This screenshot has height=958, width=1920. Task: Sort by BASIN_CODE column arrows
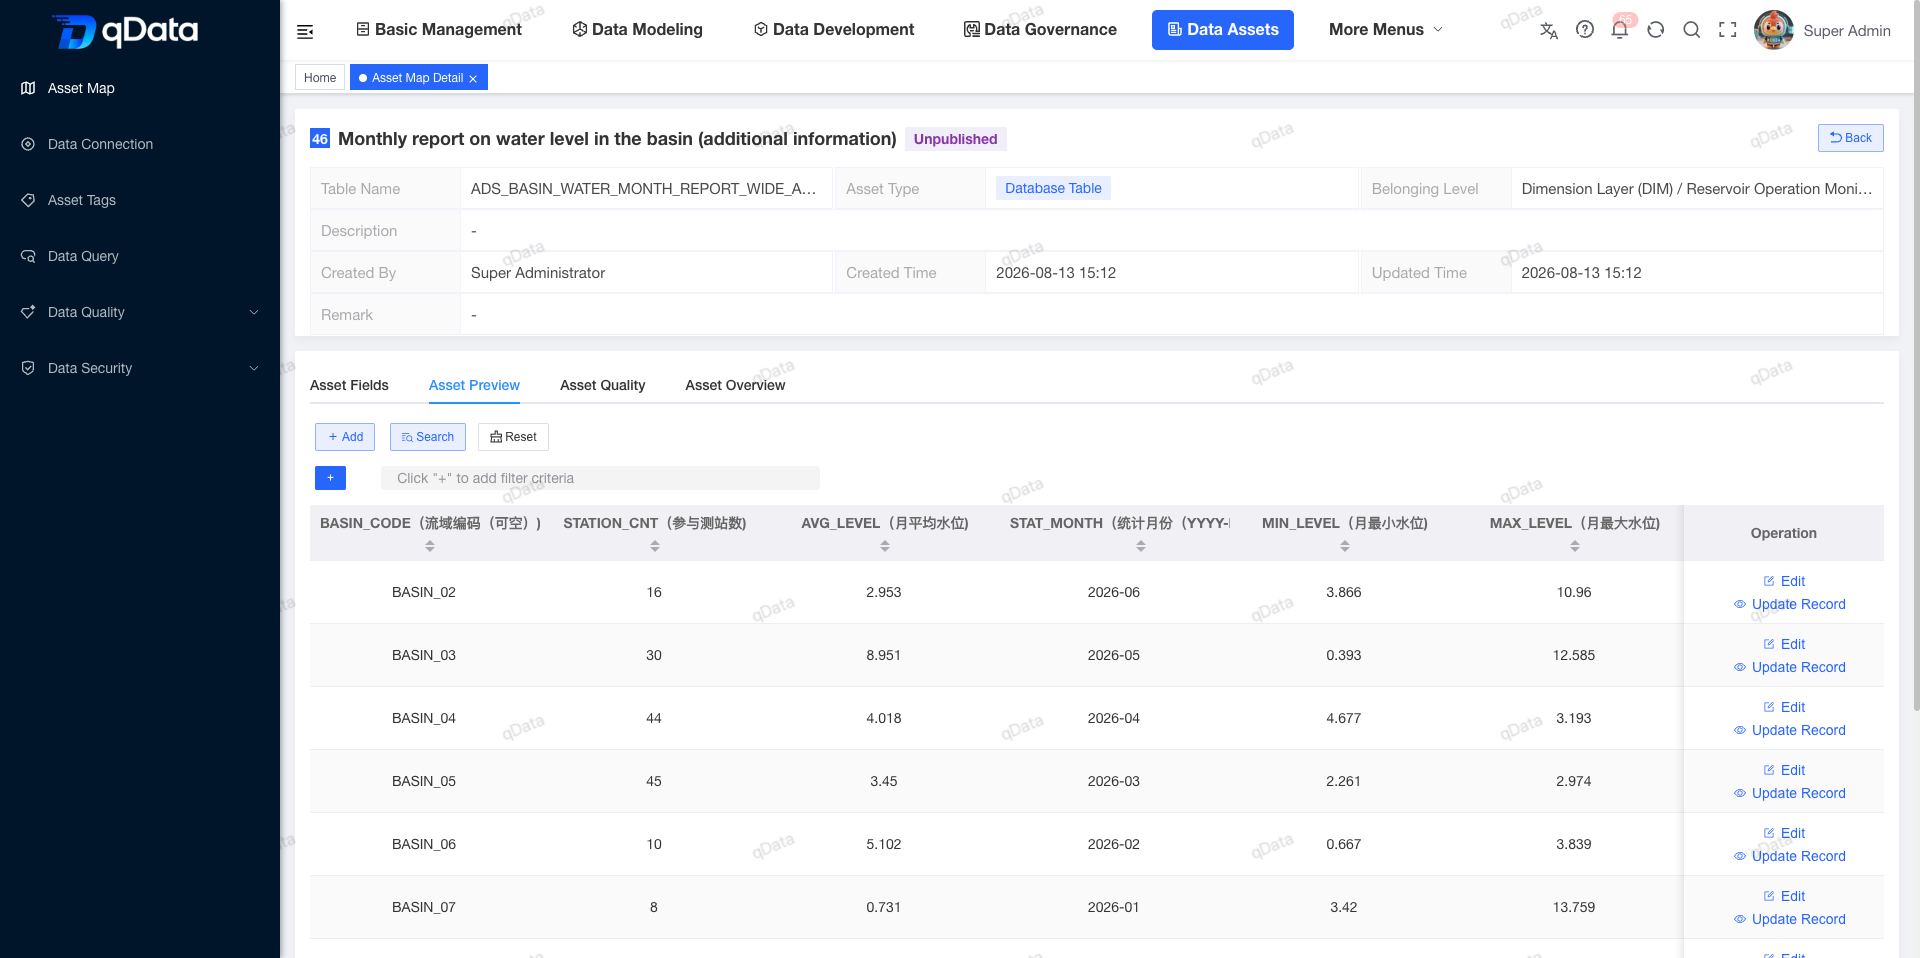(x=430, y=546)
